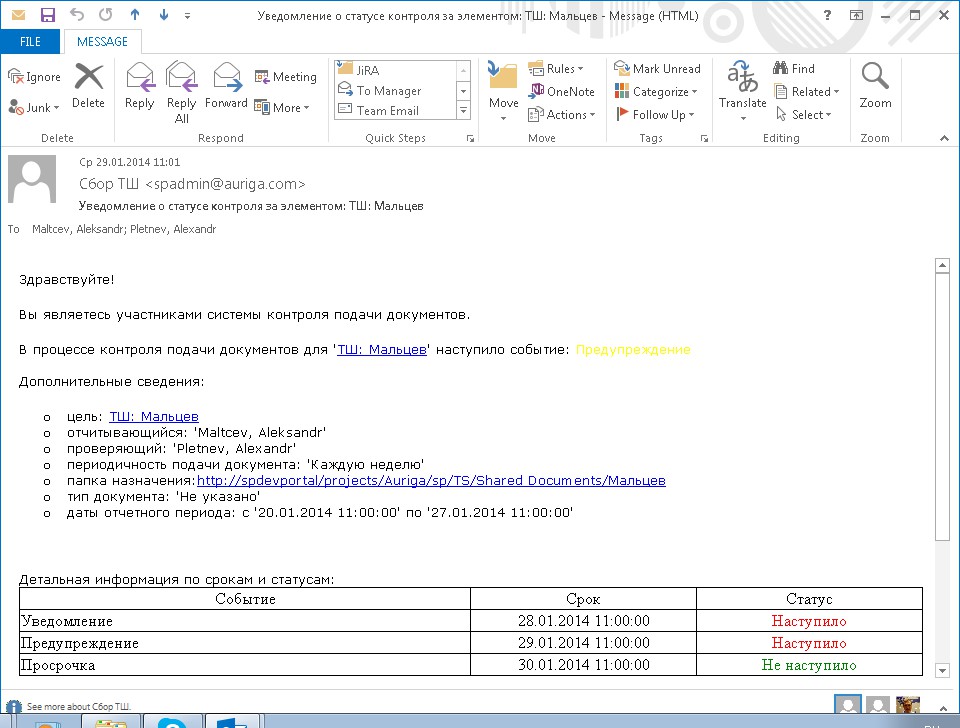Viewport: 960px width, 728px height.
Task: Expand the People Pane
Action: point(943,708)
